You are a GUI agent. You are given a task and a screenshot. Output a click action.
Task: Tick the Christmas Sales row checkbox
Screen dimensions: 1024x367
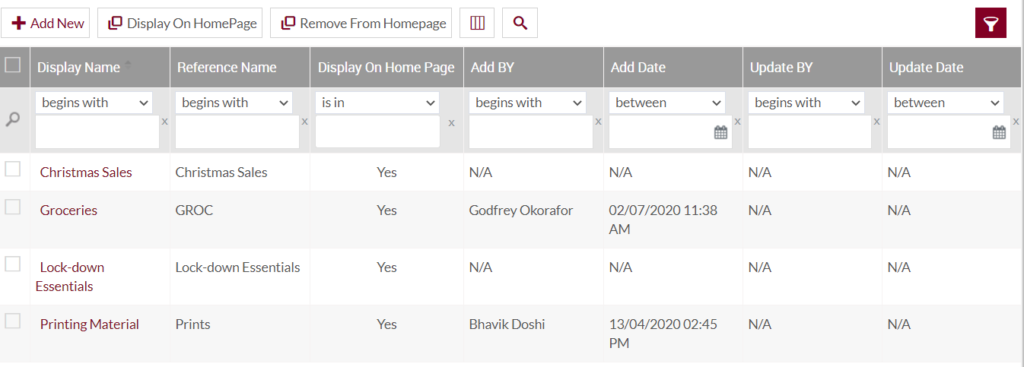pos(12,169)
